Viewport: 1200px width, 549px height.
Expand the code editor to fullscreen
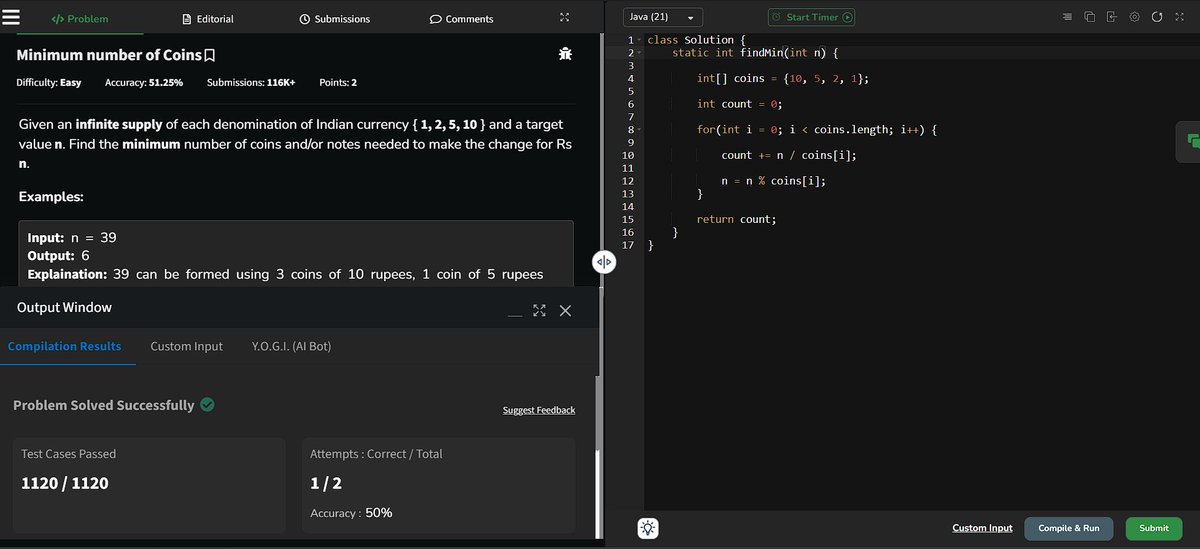point(1180,17)
